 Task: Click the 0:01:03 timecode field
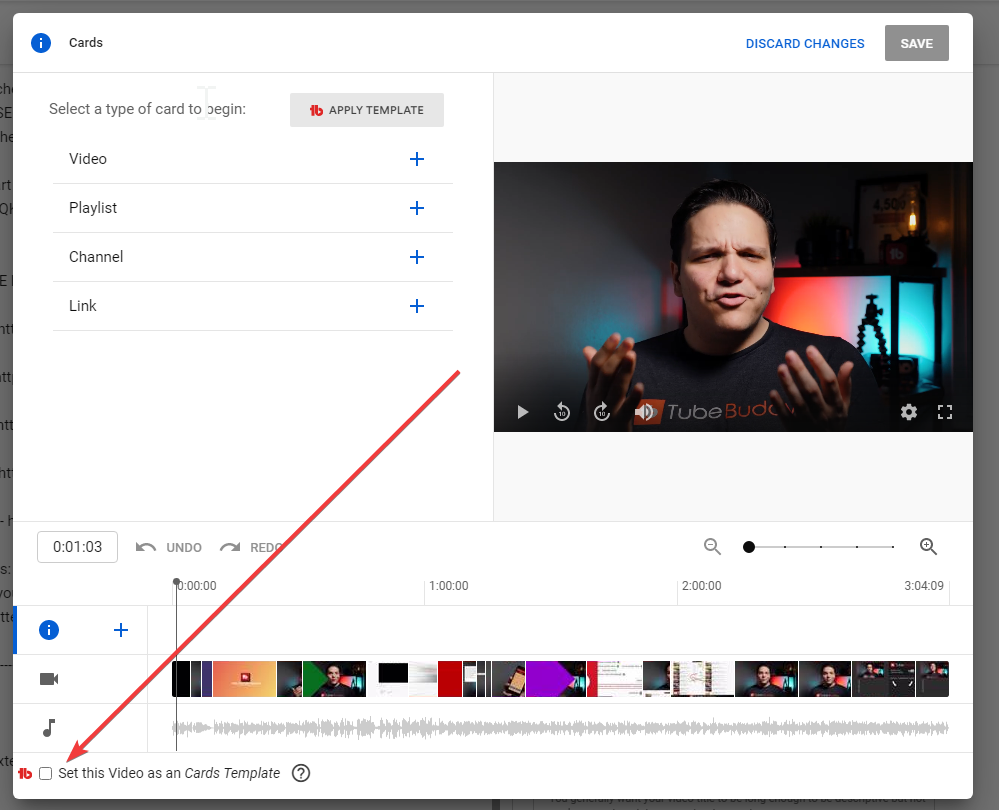coord(78,547)
